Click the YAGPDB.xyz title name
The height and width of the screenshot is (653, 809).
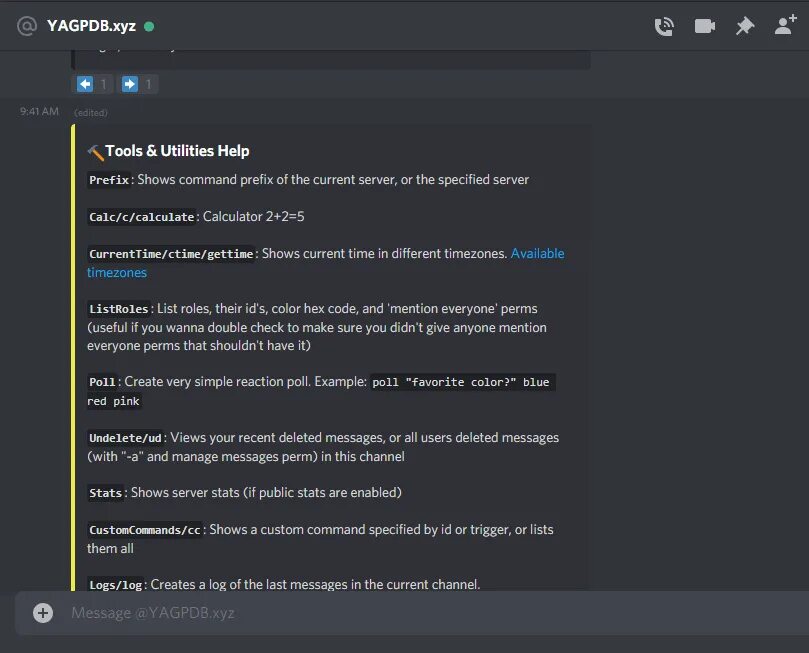(x=91, y=26)
